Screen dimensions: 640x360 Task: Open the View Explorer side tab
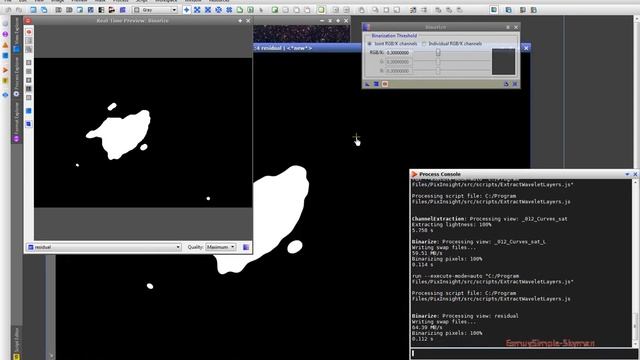(16, 35)
